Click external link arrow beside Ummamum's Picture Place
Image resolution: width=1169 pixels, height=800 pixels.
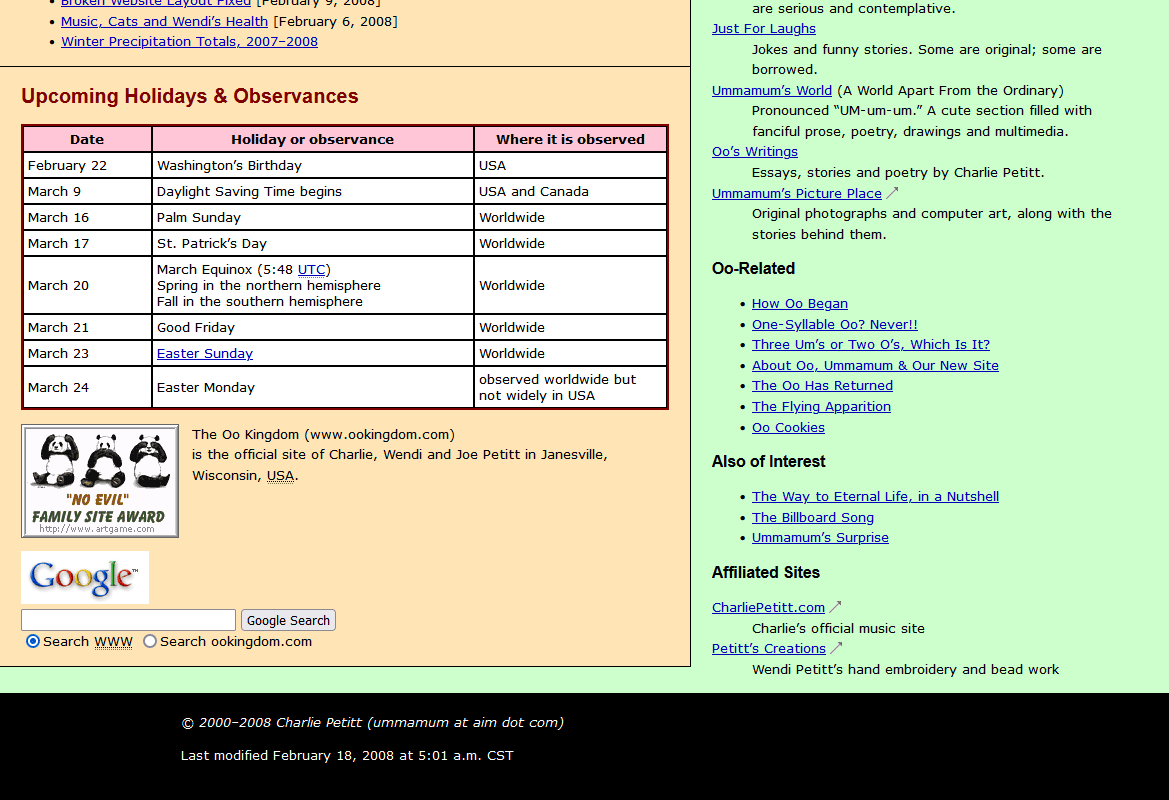892,193
